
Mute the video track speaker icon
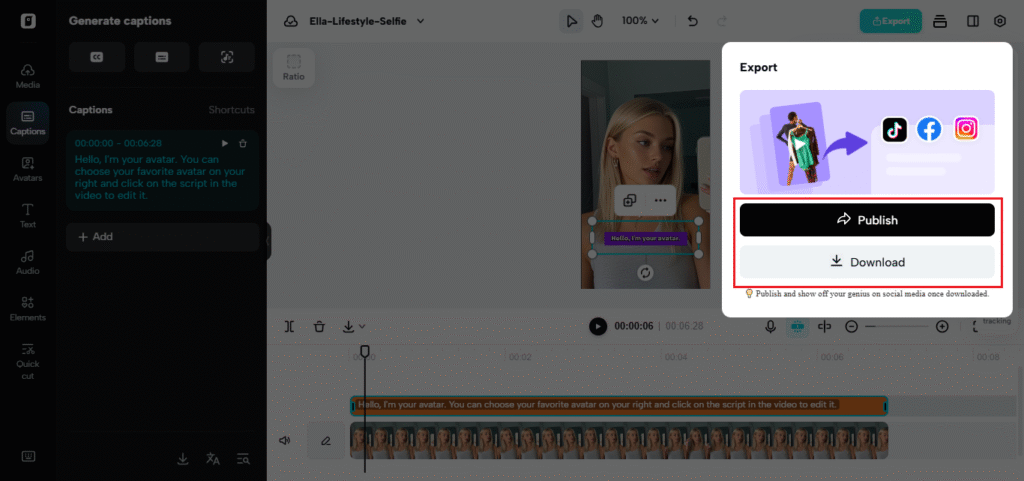[x=285, y=440]
